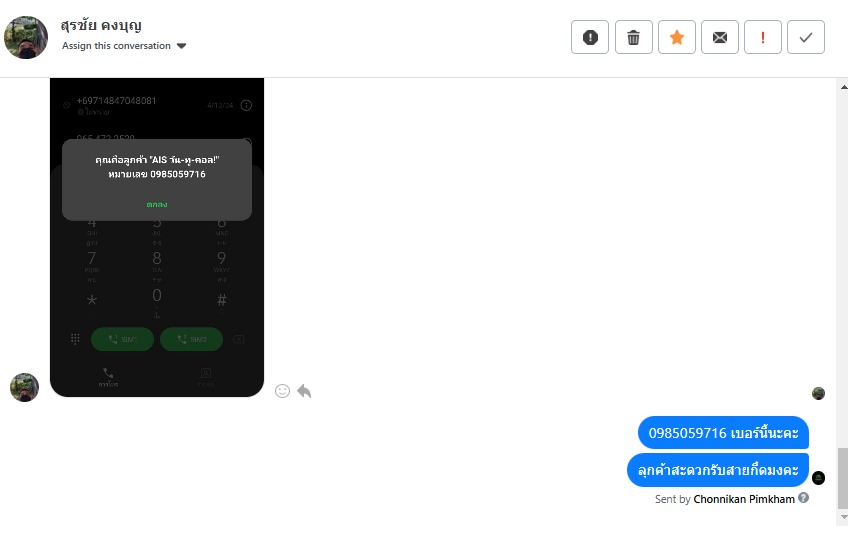The image size is (848, 535).
Task: Reply to the phone screenshot message
Action: [x=304, y=391]
